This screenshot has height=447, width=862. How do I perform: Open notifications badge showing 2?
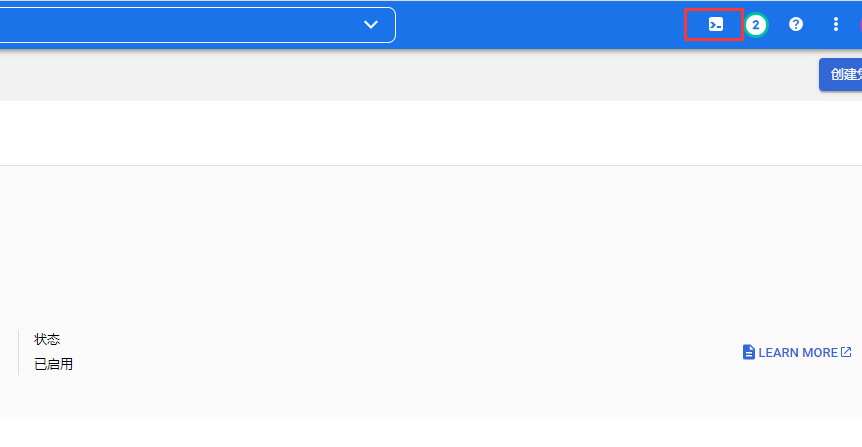(x=756, y=25)
